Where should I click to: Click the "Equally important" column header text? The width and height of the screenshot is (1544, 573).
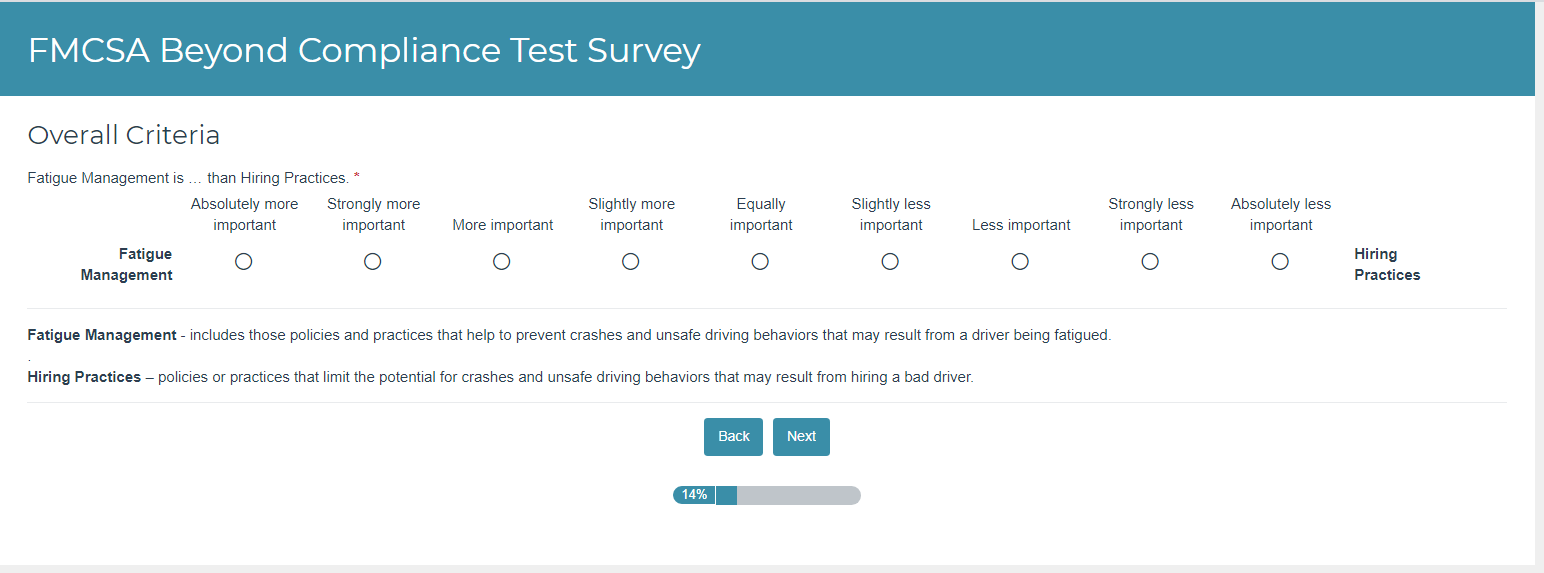pyautogui.click(x=761, y=214)
